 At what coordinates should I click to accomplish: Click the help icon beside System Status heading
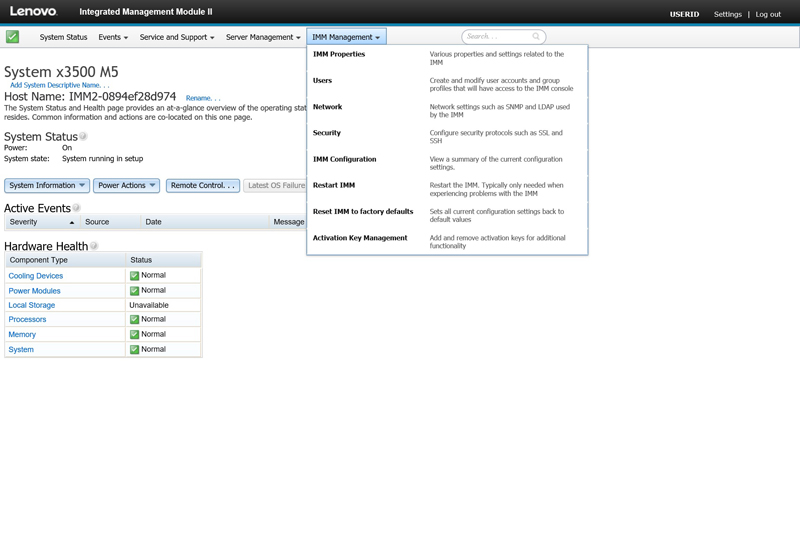(83, 136)
